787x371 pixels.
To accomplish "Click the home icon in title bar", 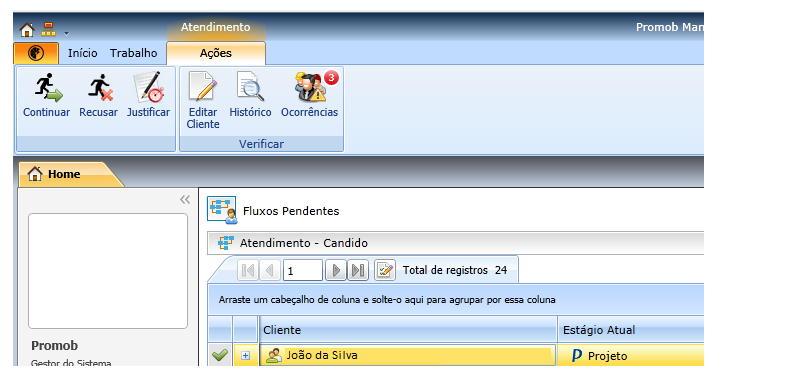I will [27, 30].
